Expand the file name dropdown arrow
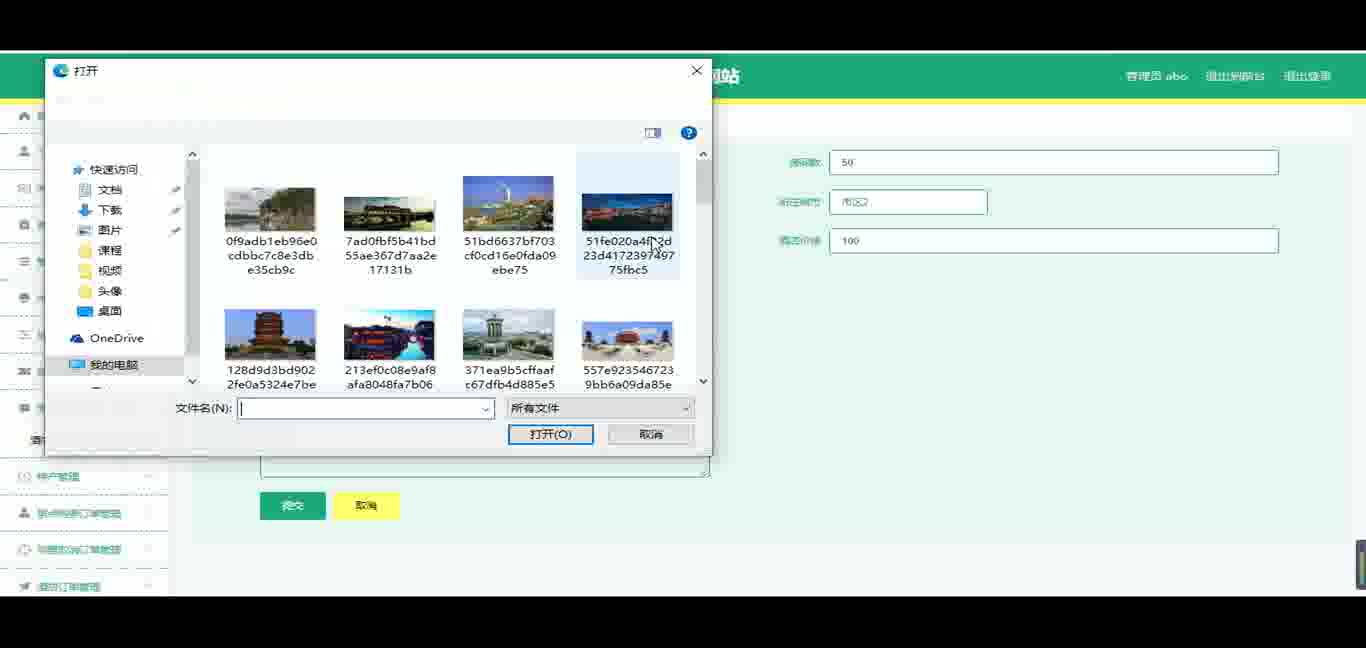1366x648 pixels. pos(486,408)
